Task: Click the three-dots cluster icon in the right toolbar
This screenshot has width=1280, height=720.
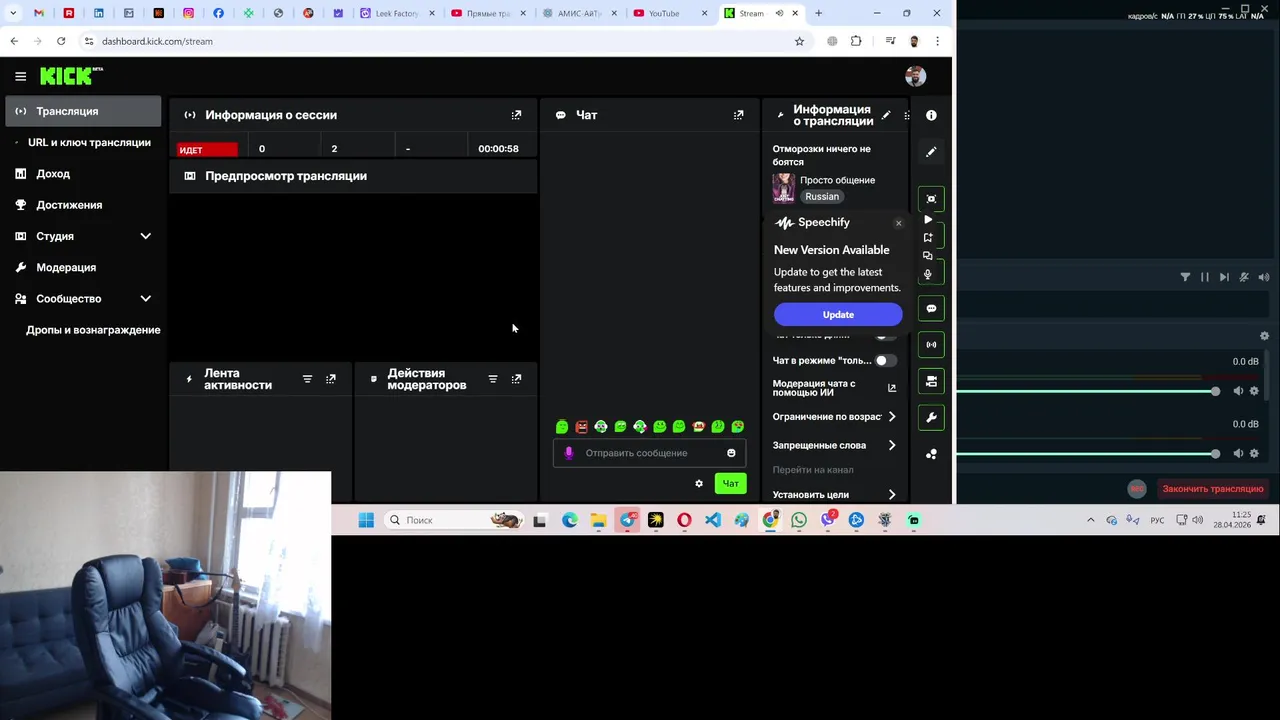Action: tap(931, 454)
